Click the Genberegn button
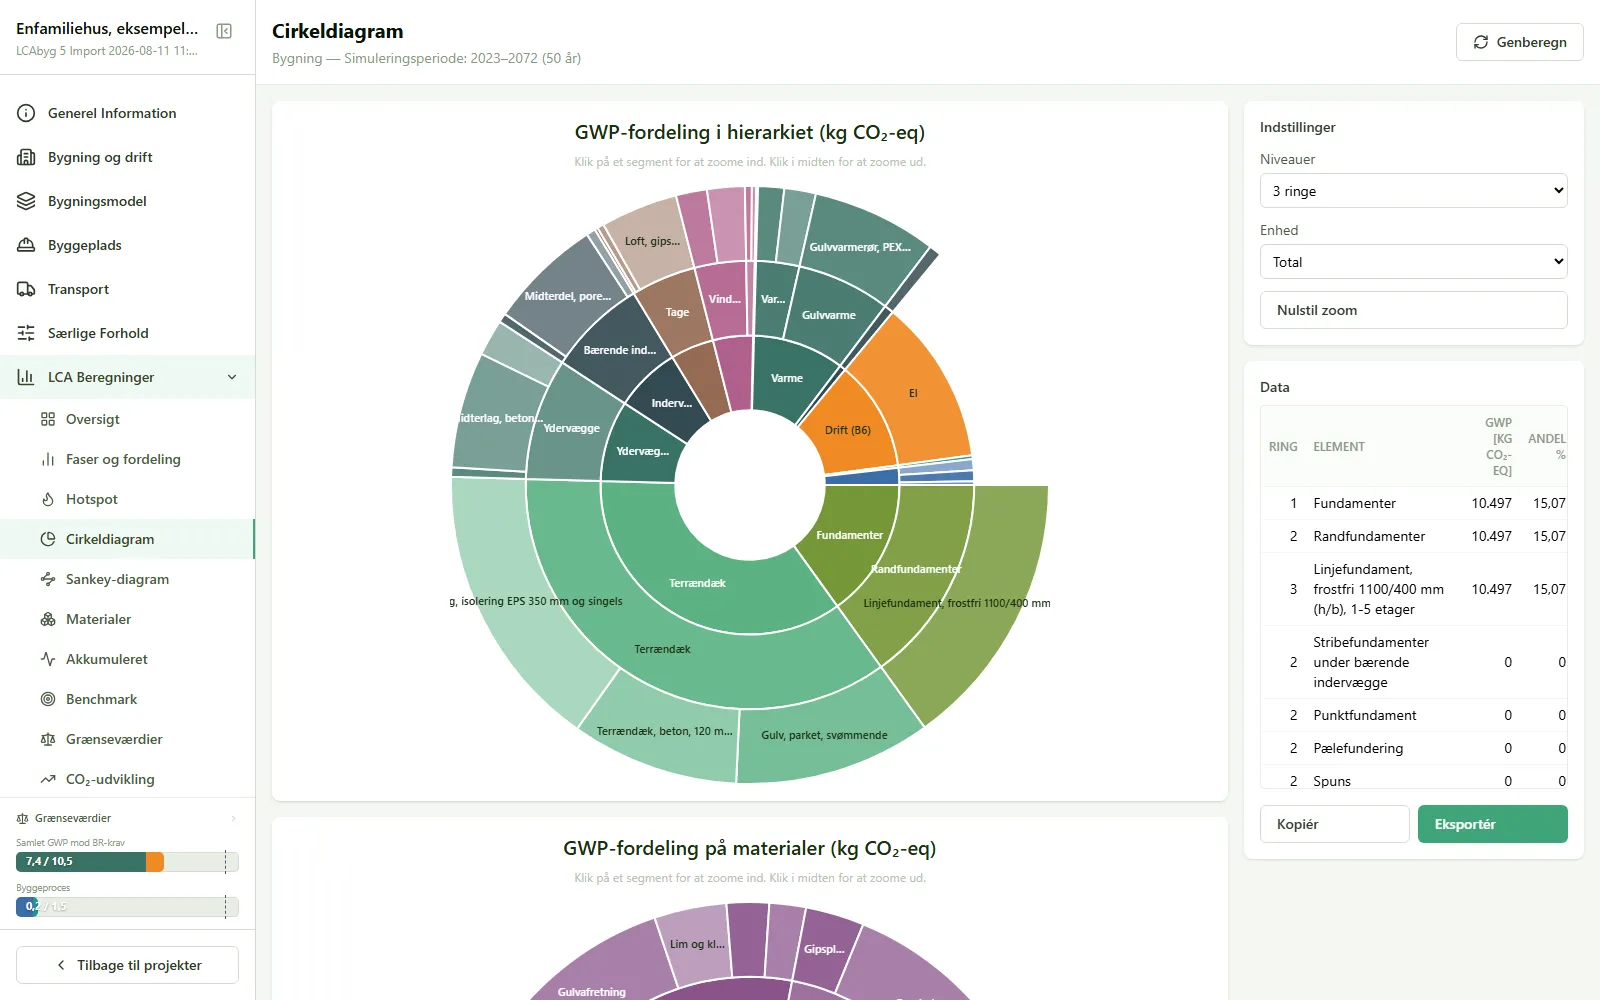This screenshot has height=1000, width=1600. (1519, 42)
